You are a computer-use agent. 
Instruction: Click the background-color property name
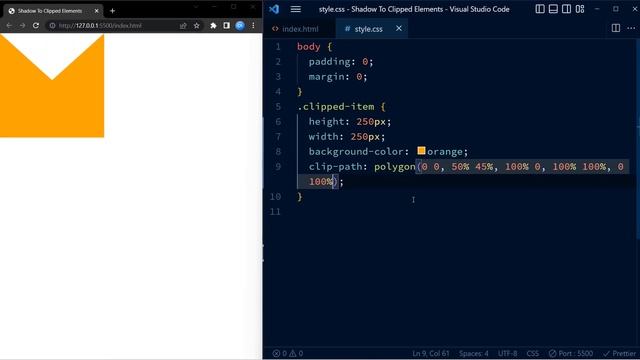[356, 151]
